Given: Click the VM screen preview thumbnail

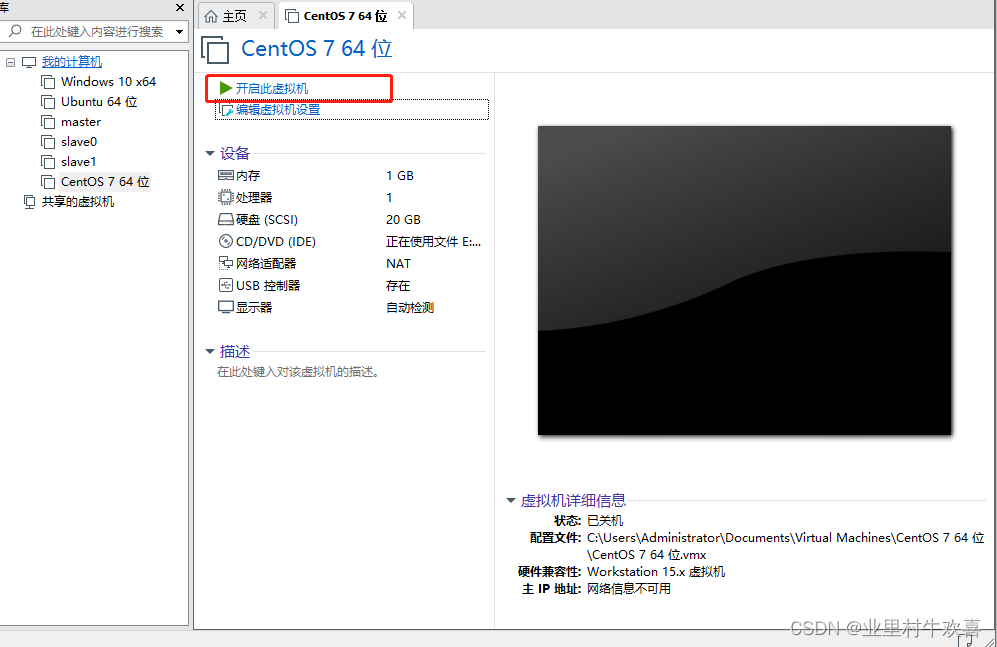Looking at the screenshot, I should [745, 280].
